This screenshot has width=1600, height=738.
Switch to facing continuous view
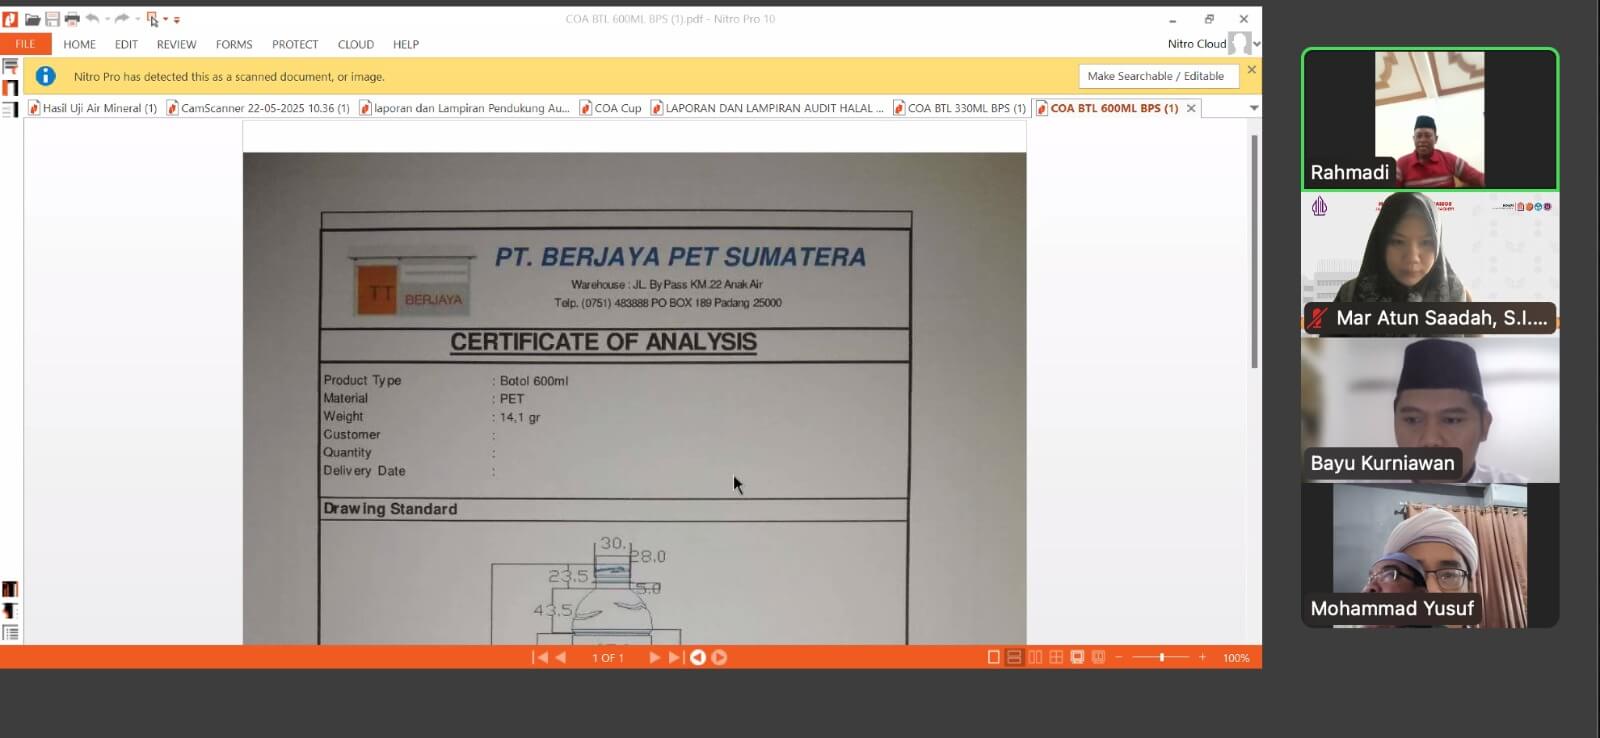[x=1056, y=657]
